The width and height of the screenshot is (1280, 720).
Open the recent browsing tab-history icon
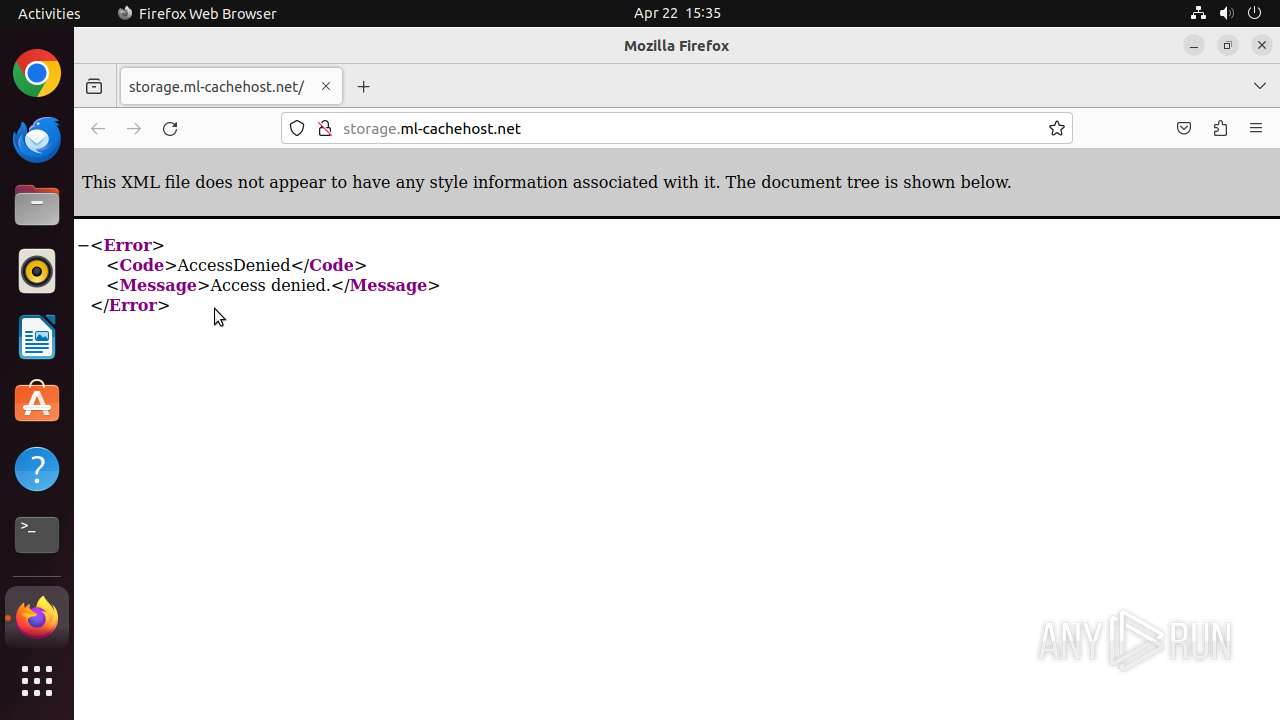click(94, 87)
